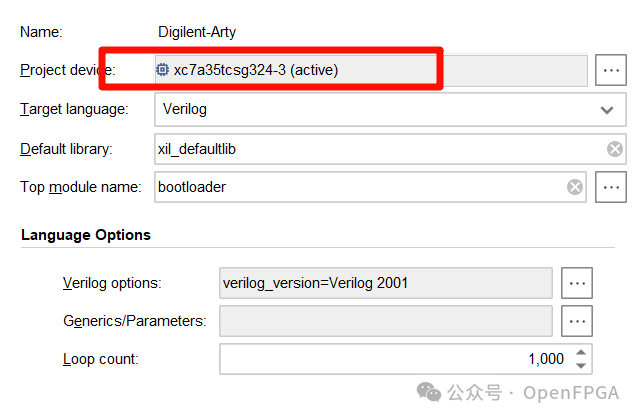Click the WeChat logo watermark

tap(429, 392)
